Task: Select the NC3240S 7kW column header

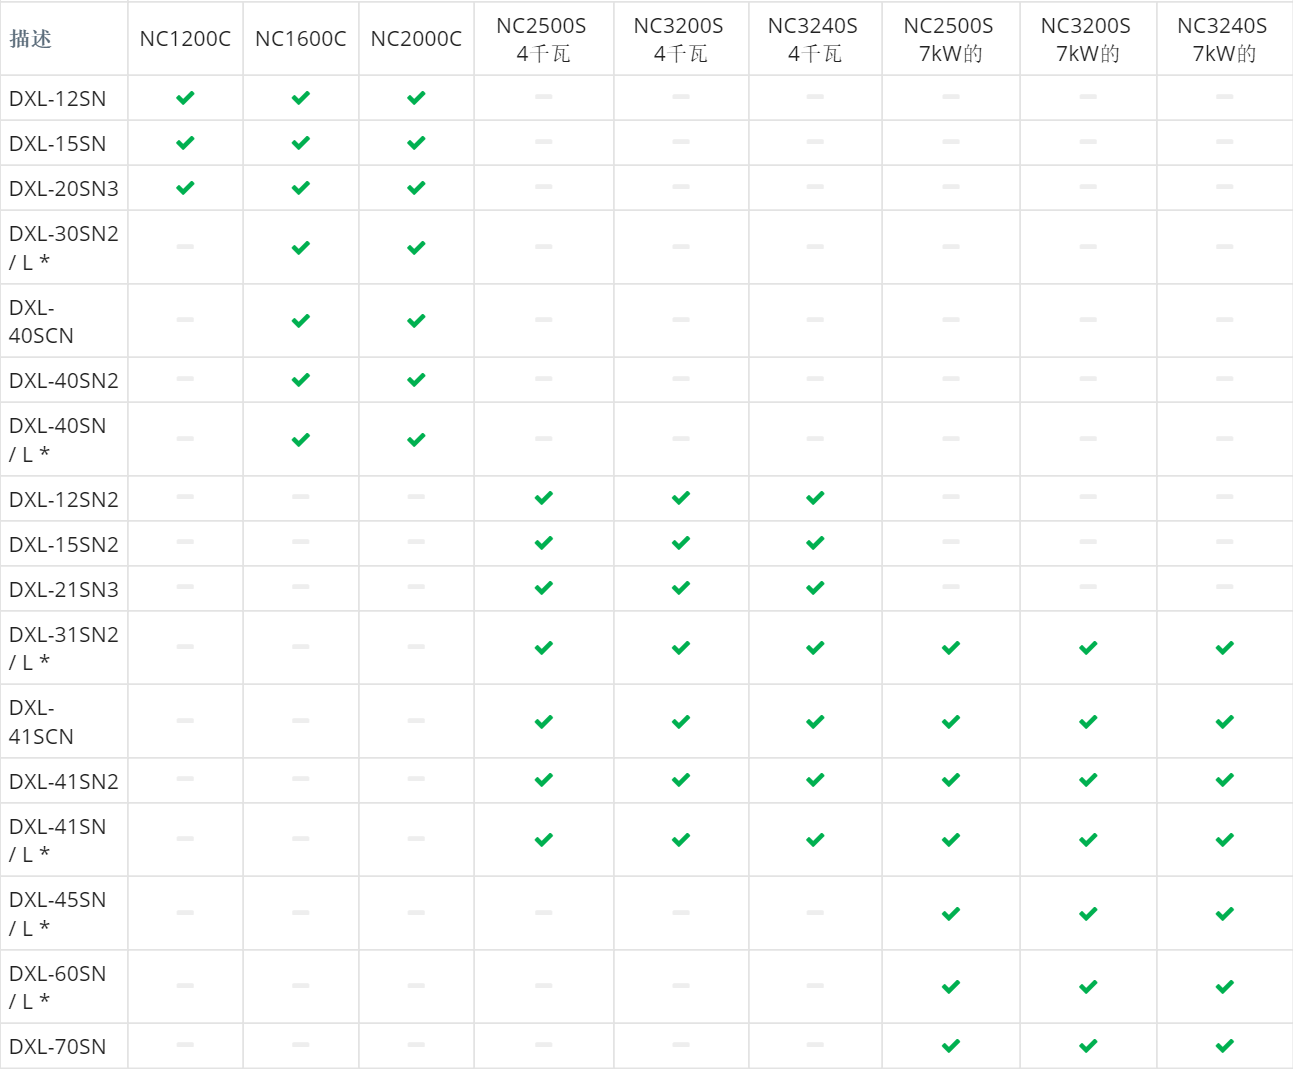Action: 1222,40
